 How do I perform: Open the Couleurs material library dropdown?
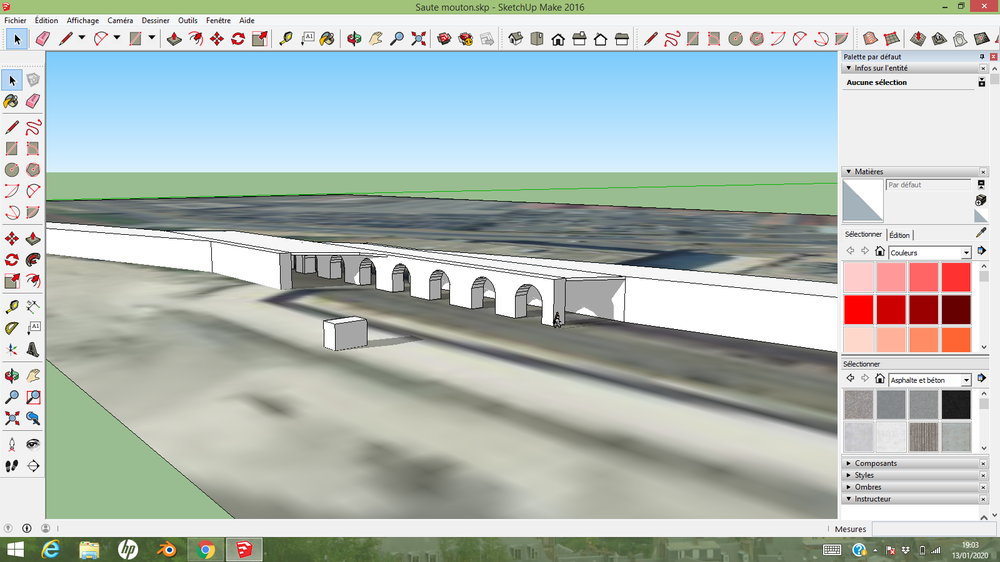coord(966,253)
